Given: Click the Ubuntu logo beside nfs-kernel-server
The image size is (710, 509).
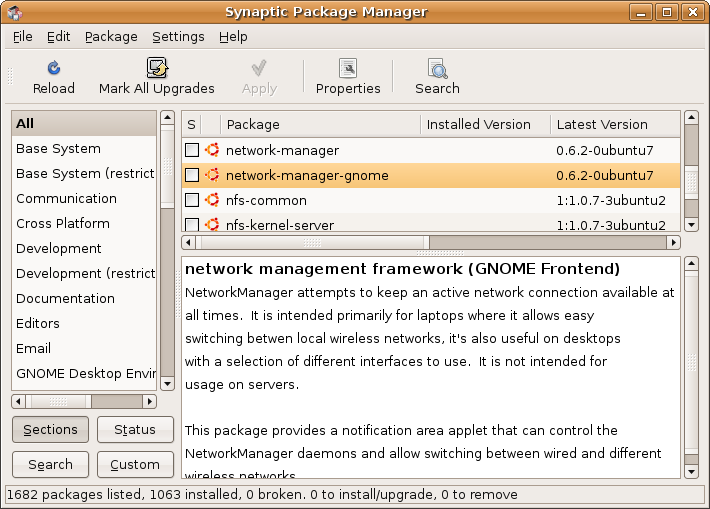Looking at the screenshot, I should (x=212, y=224).
